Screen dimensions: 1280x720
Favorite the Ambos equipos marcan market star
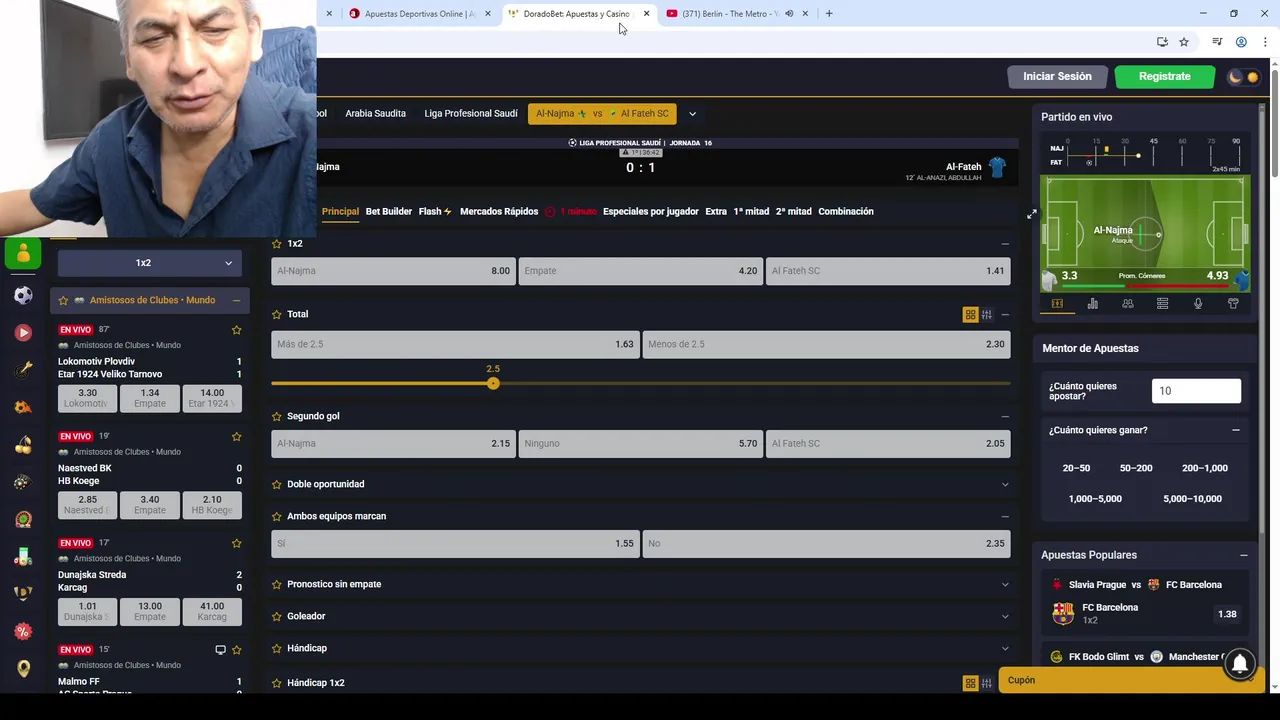277,516
